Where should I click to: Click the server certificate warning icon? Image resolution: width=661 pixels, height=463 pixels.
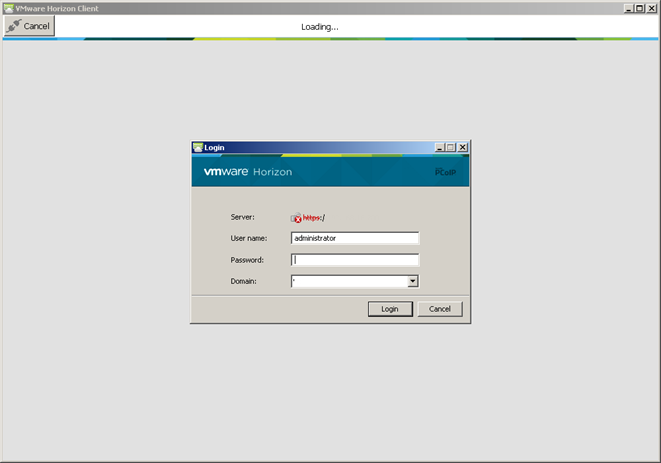tap(296, 218)
